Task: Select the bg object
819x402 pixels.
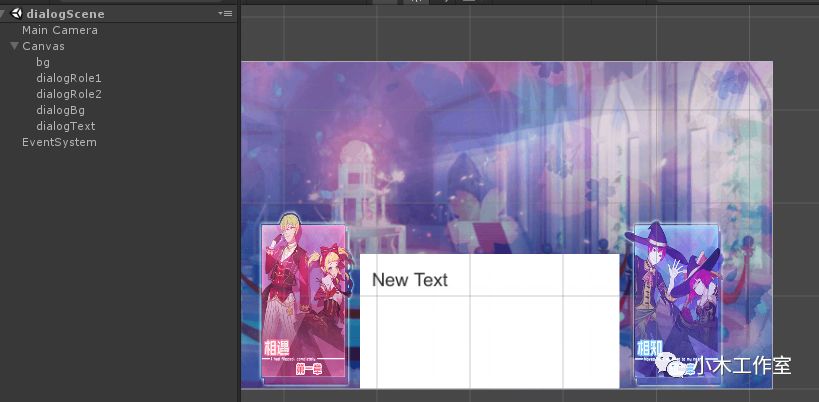Action: [43, 62]
